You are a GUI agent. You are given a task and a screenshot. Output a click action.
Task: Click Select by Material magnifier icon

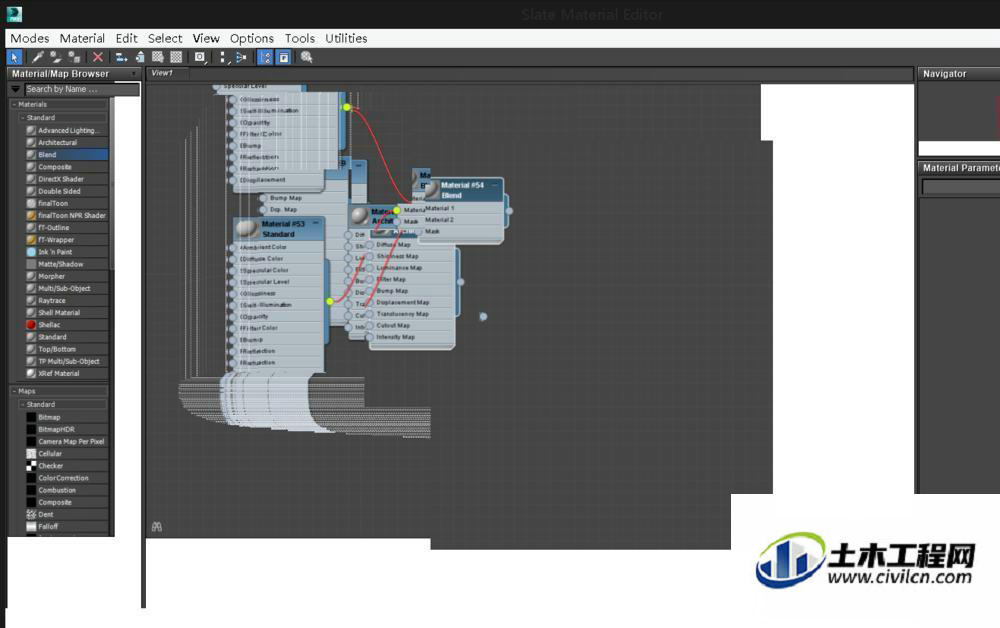pos(307,57)
